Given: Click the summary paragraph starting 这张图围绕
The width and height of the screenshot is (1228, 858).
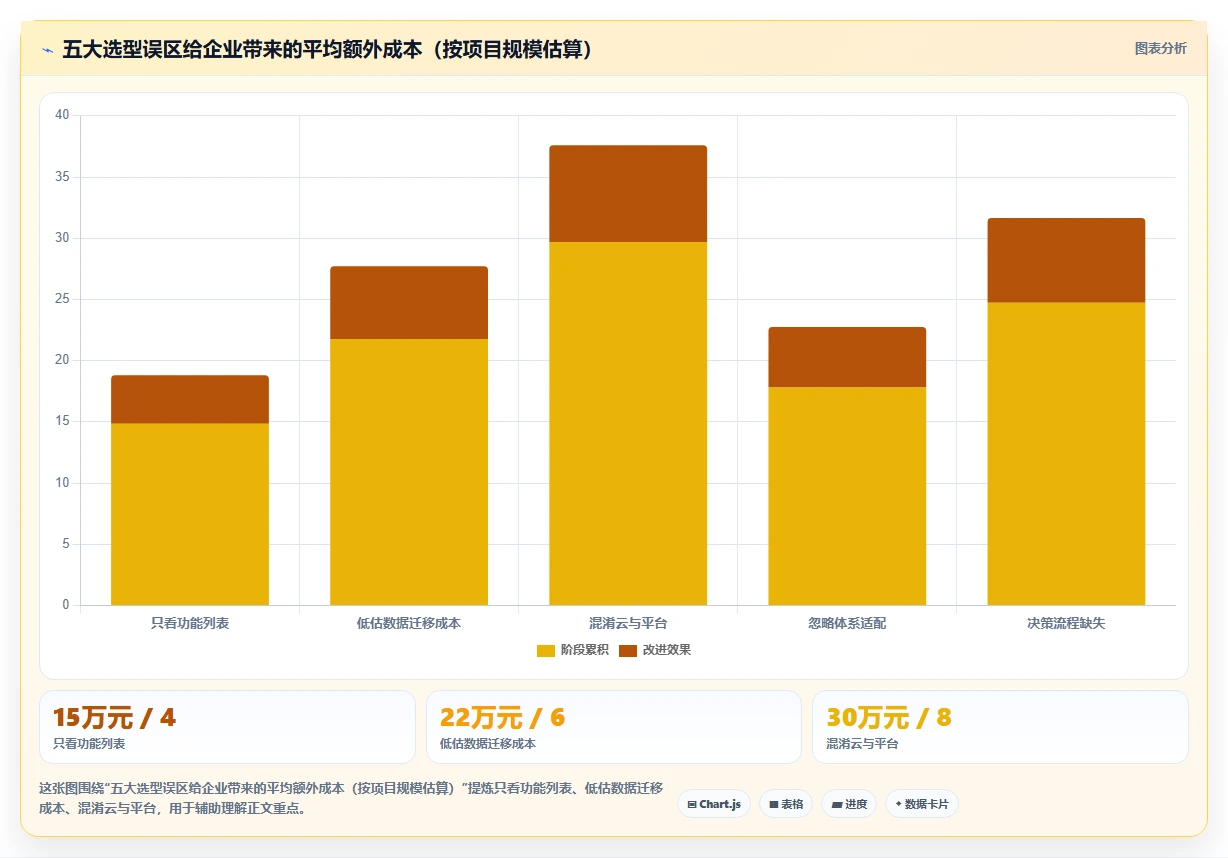Looking at the screenshot, I should click(351, 798).
